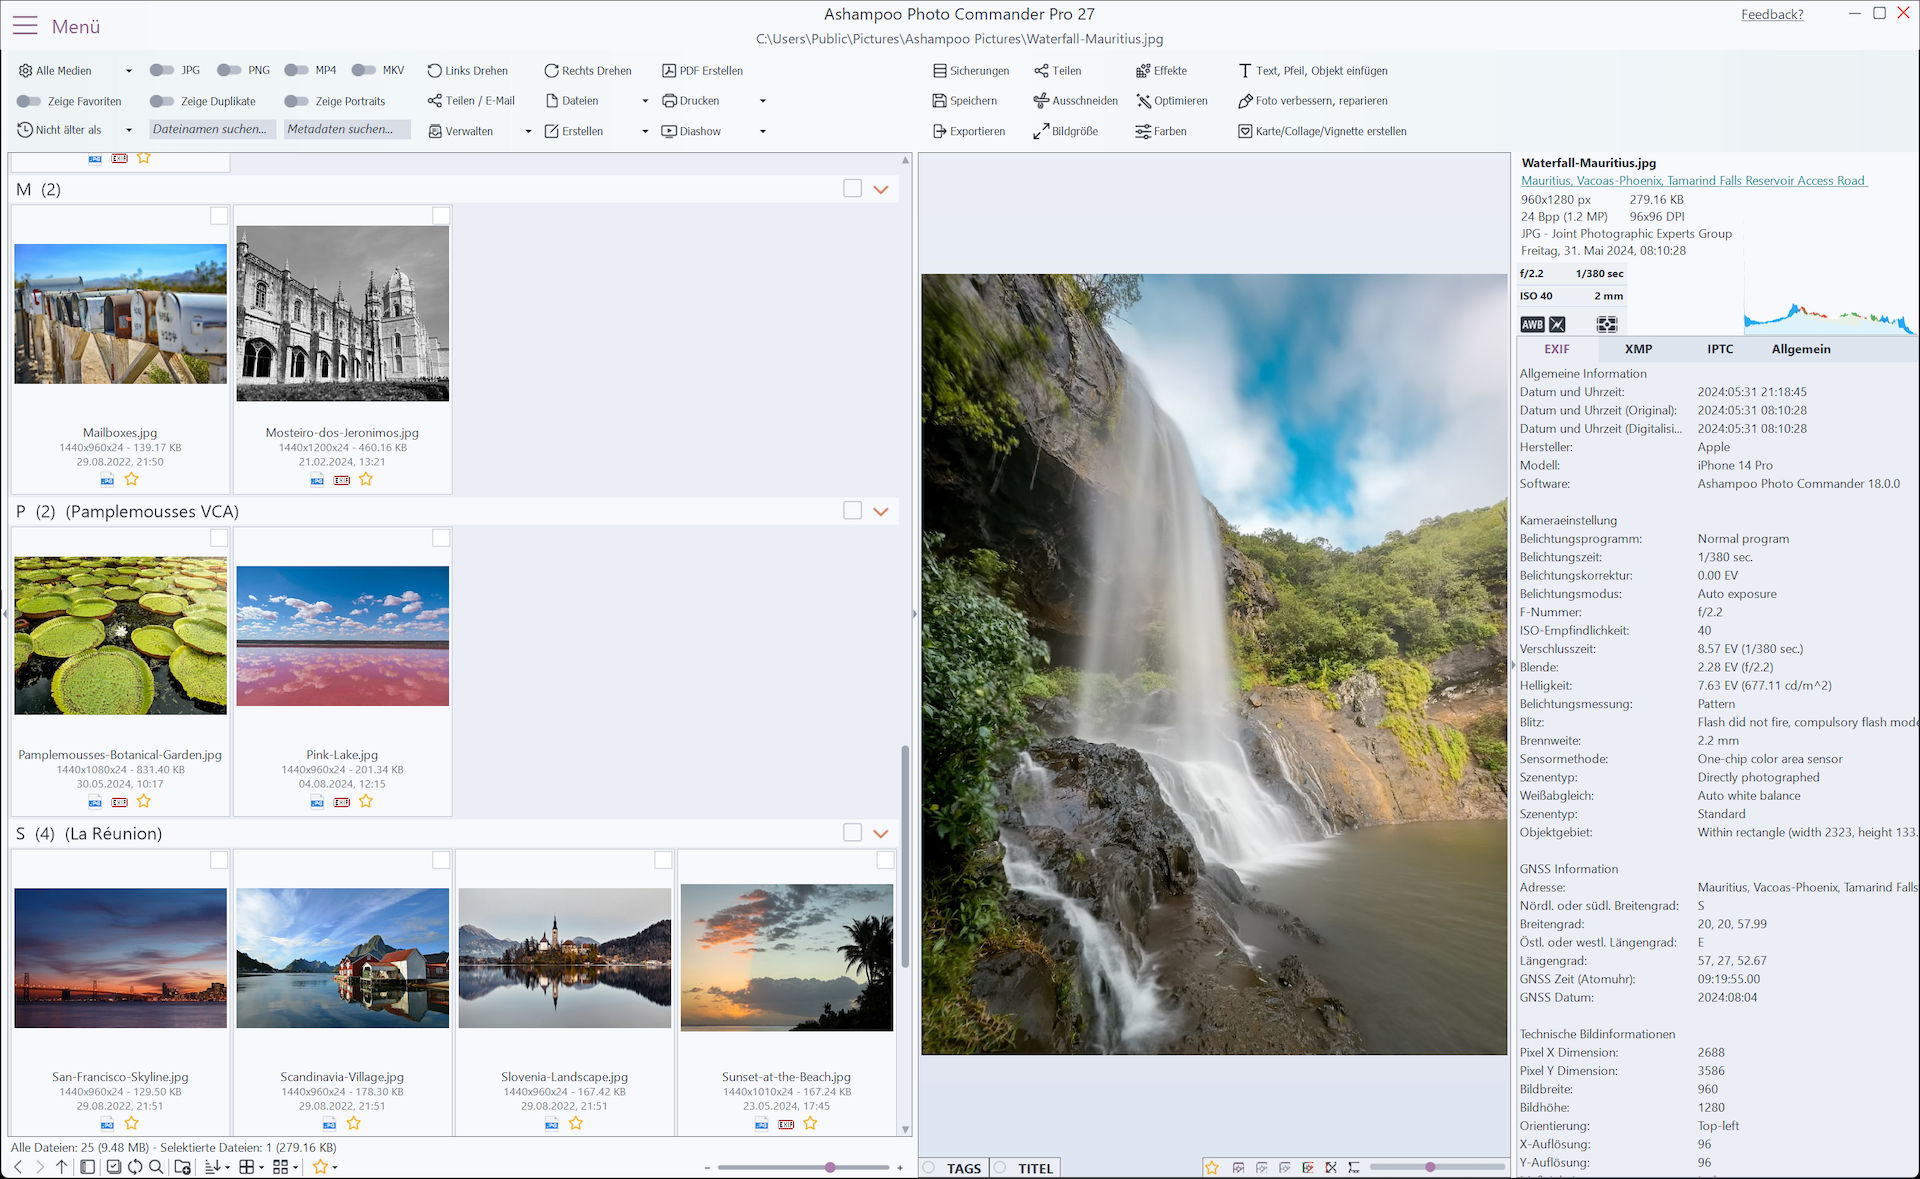1920x1179 pixels.
Task: Enable the Zeige Portraits switch
Action: pos(297,101)
